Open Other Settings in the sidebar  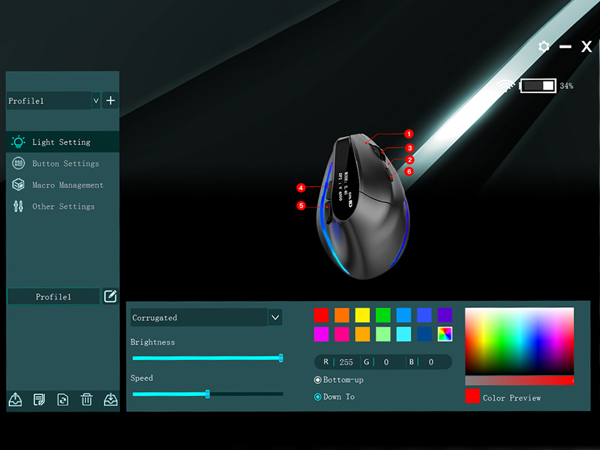coord(63,207)
